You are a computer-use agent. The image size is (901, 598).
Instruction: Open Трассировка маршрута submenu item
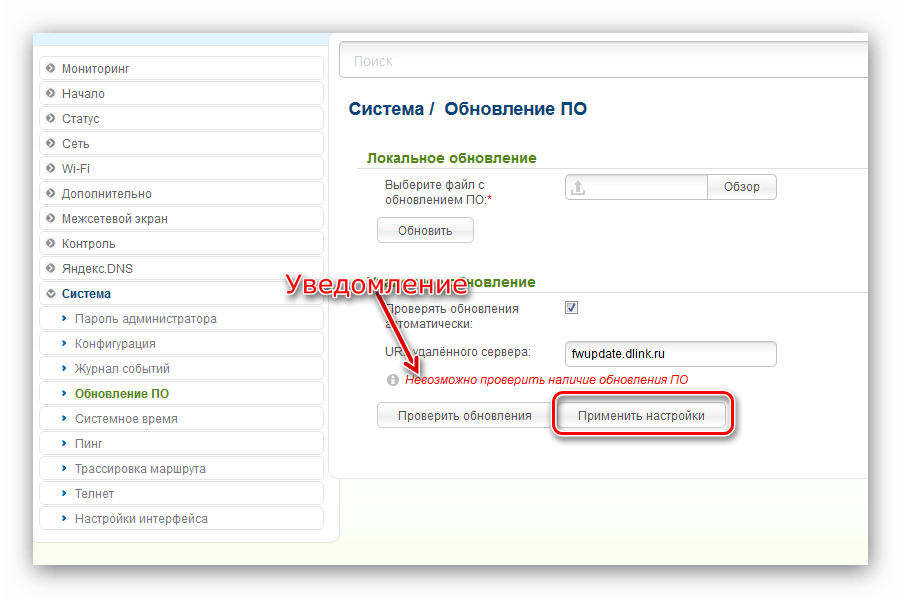(x=181, y=468)
